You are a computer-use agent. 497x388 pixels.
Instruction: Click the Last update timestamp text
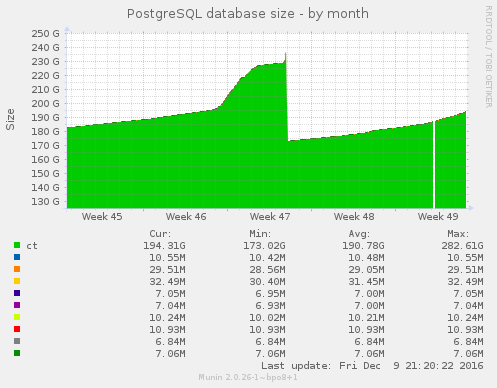click(372, 366)
